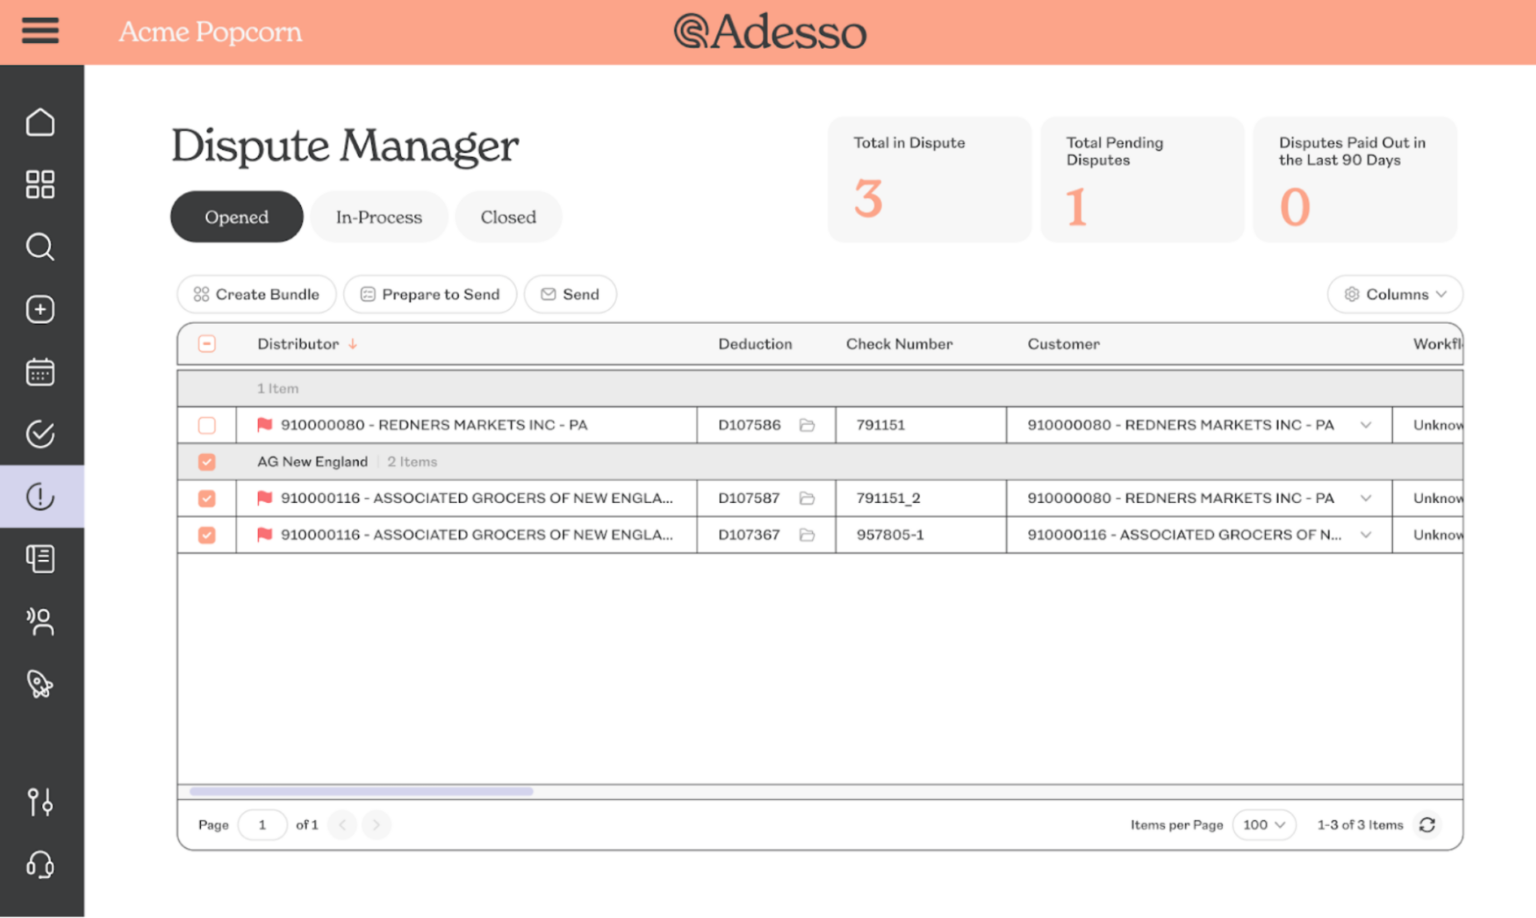Click the Customer column header
The width and height of the screenshot is (1536, 918).
pyautogui.click(x=1063, y=344)
